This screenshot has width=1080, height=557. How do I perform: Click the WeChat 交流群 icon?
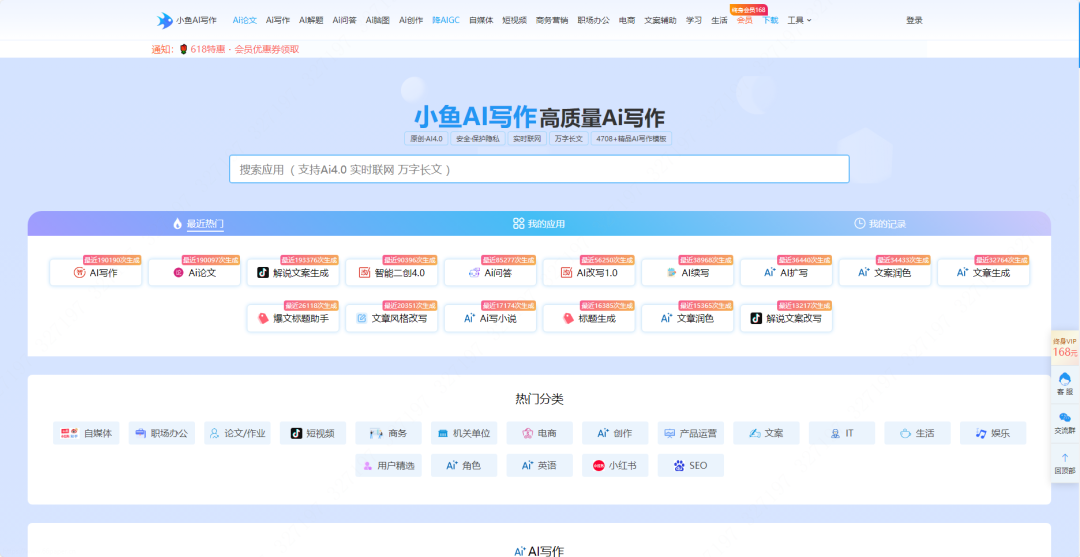[x=1065, y=418]
